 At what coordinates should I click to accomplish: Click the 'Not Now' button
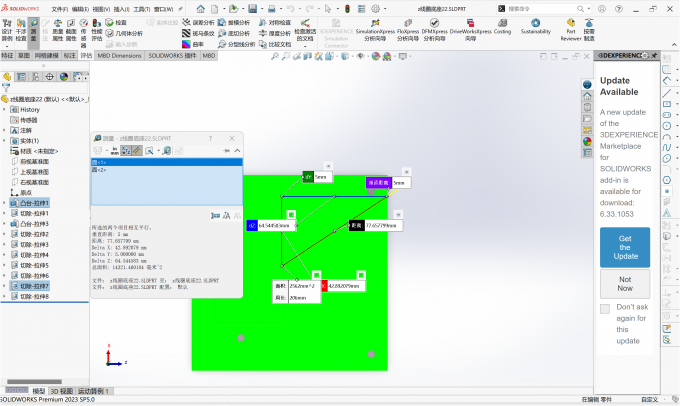pyautogui.click(x=625, y=284)
